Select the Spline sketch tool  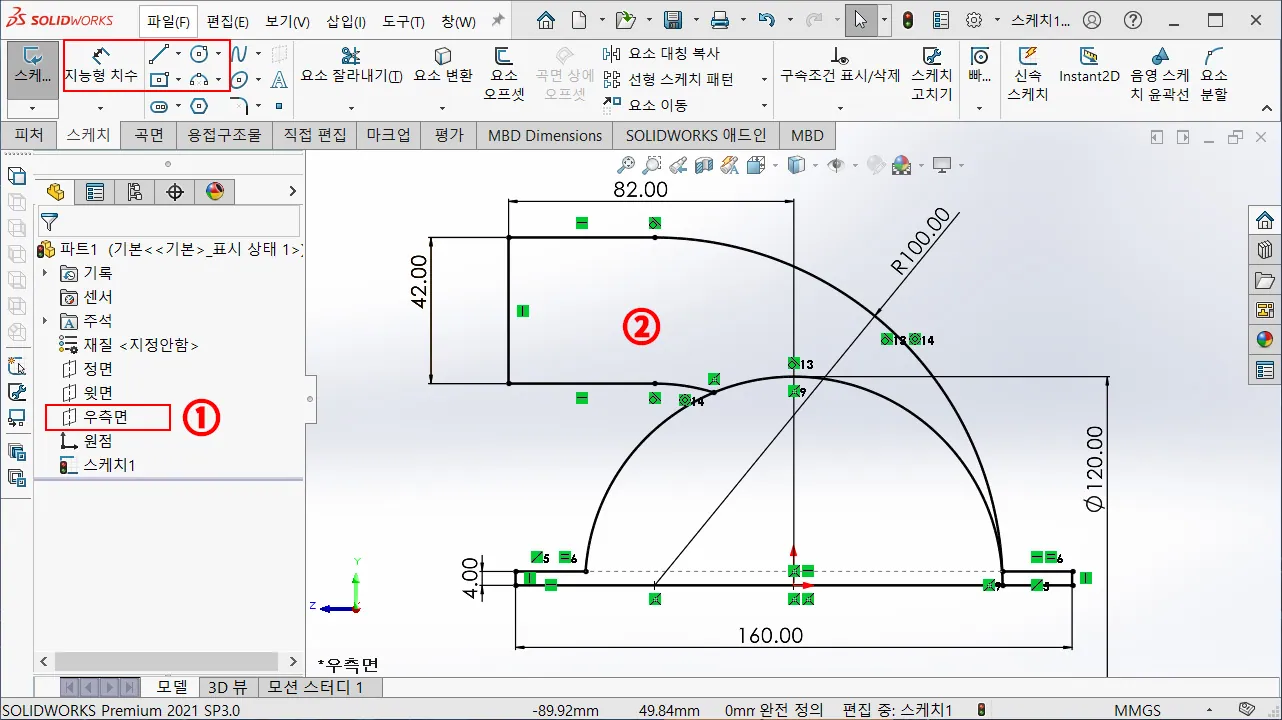(x=240, y=54)
